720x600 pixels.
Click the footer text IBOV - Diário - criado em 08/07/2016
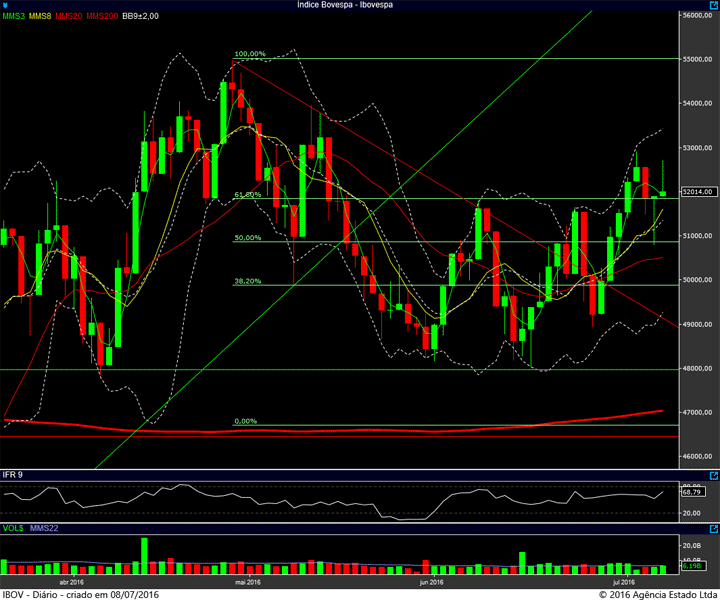[x=80, y=594]
